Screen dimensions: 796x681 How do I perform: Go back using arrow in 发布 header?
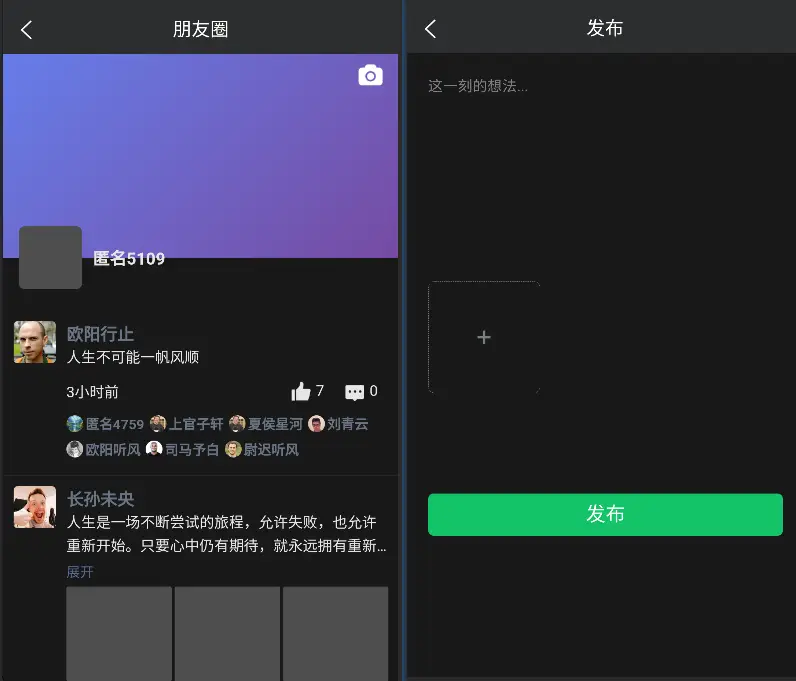[x=430, y=29]
